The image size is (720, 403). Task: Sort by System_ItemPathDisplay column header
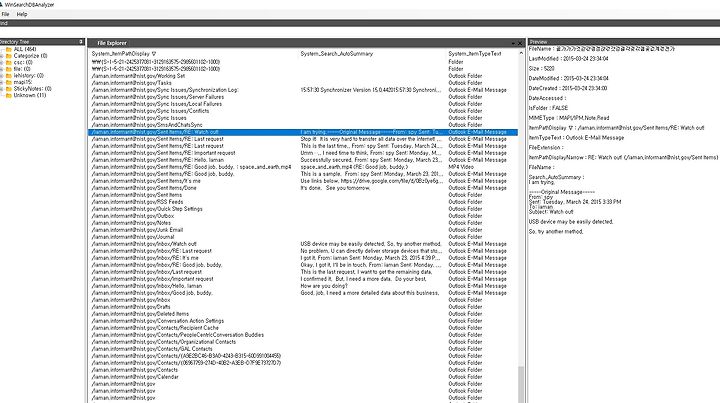124,54
